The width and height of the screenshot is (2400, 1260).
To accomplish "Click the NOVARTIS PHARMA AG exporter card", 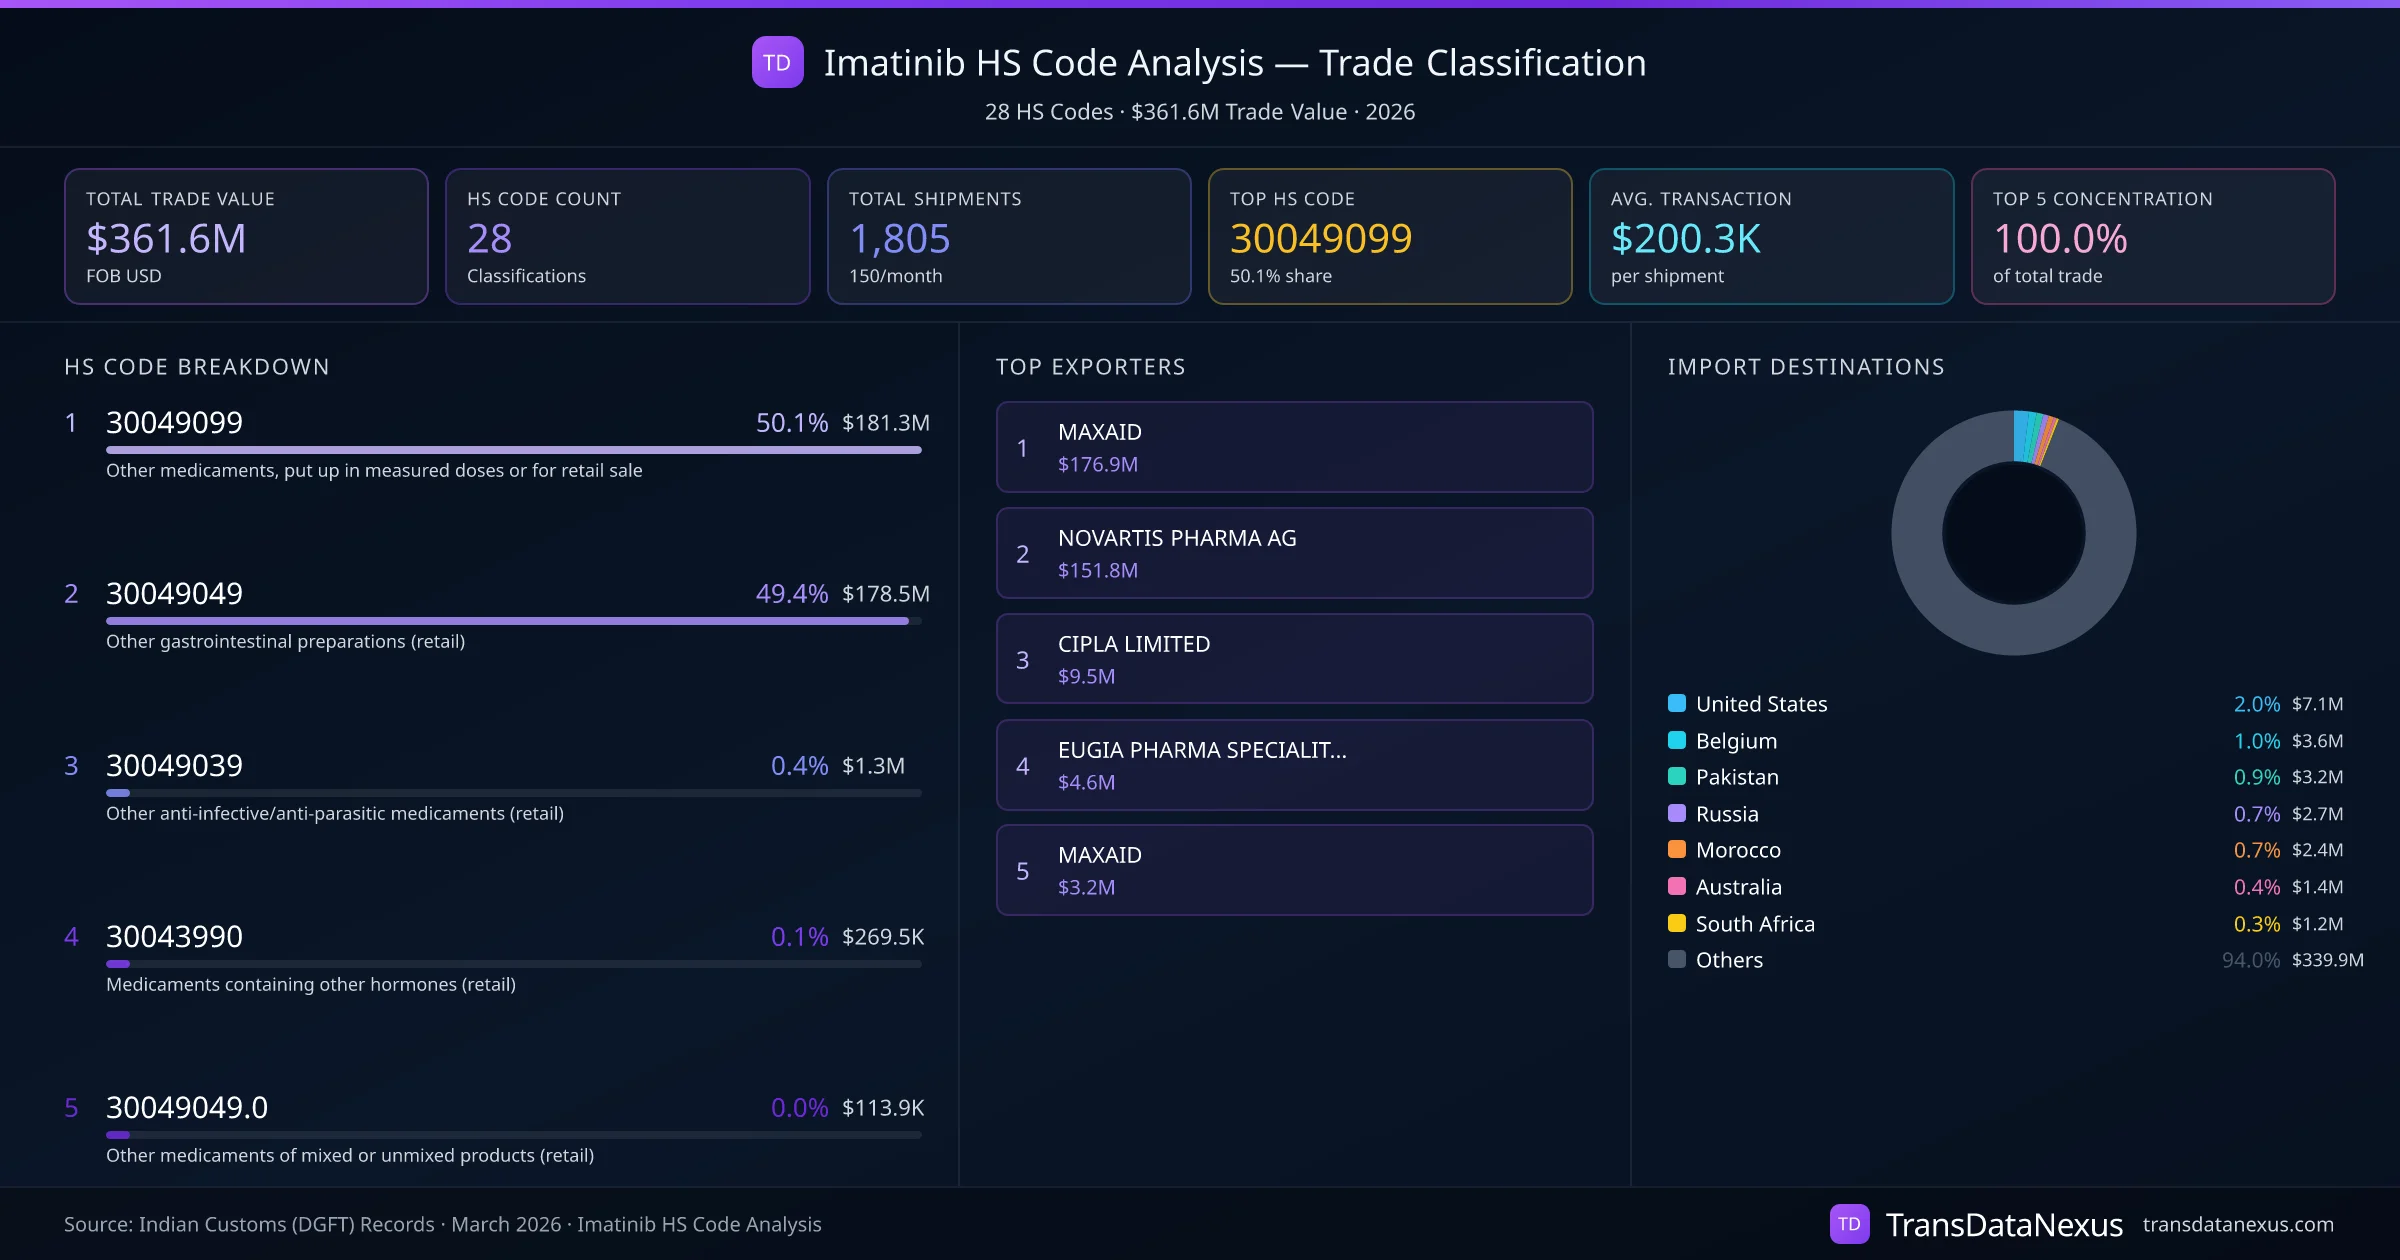I will (1294, 553).
